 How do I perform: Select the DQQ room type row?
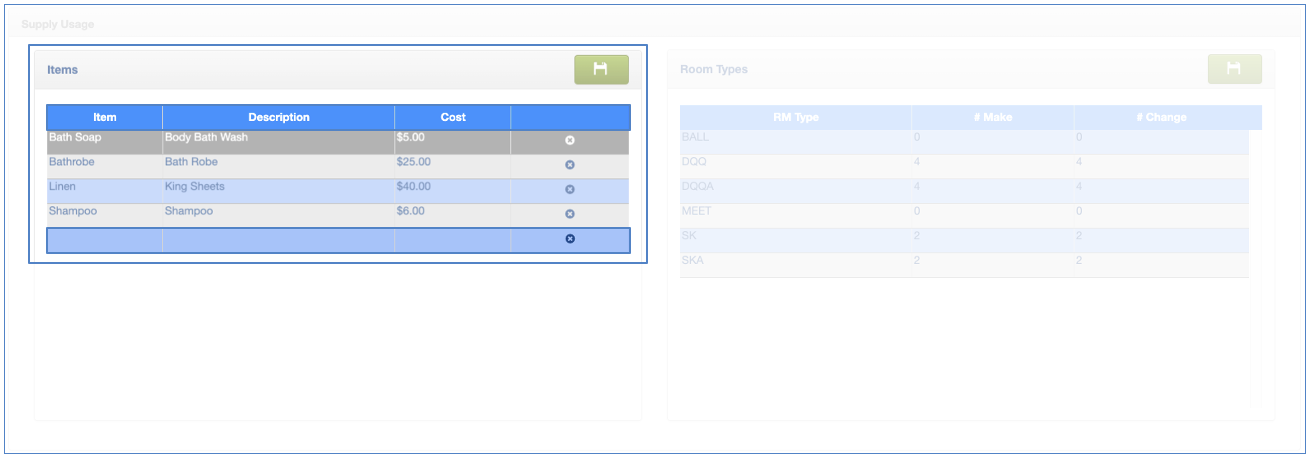coord(694,161)
